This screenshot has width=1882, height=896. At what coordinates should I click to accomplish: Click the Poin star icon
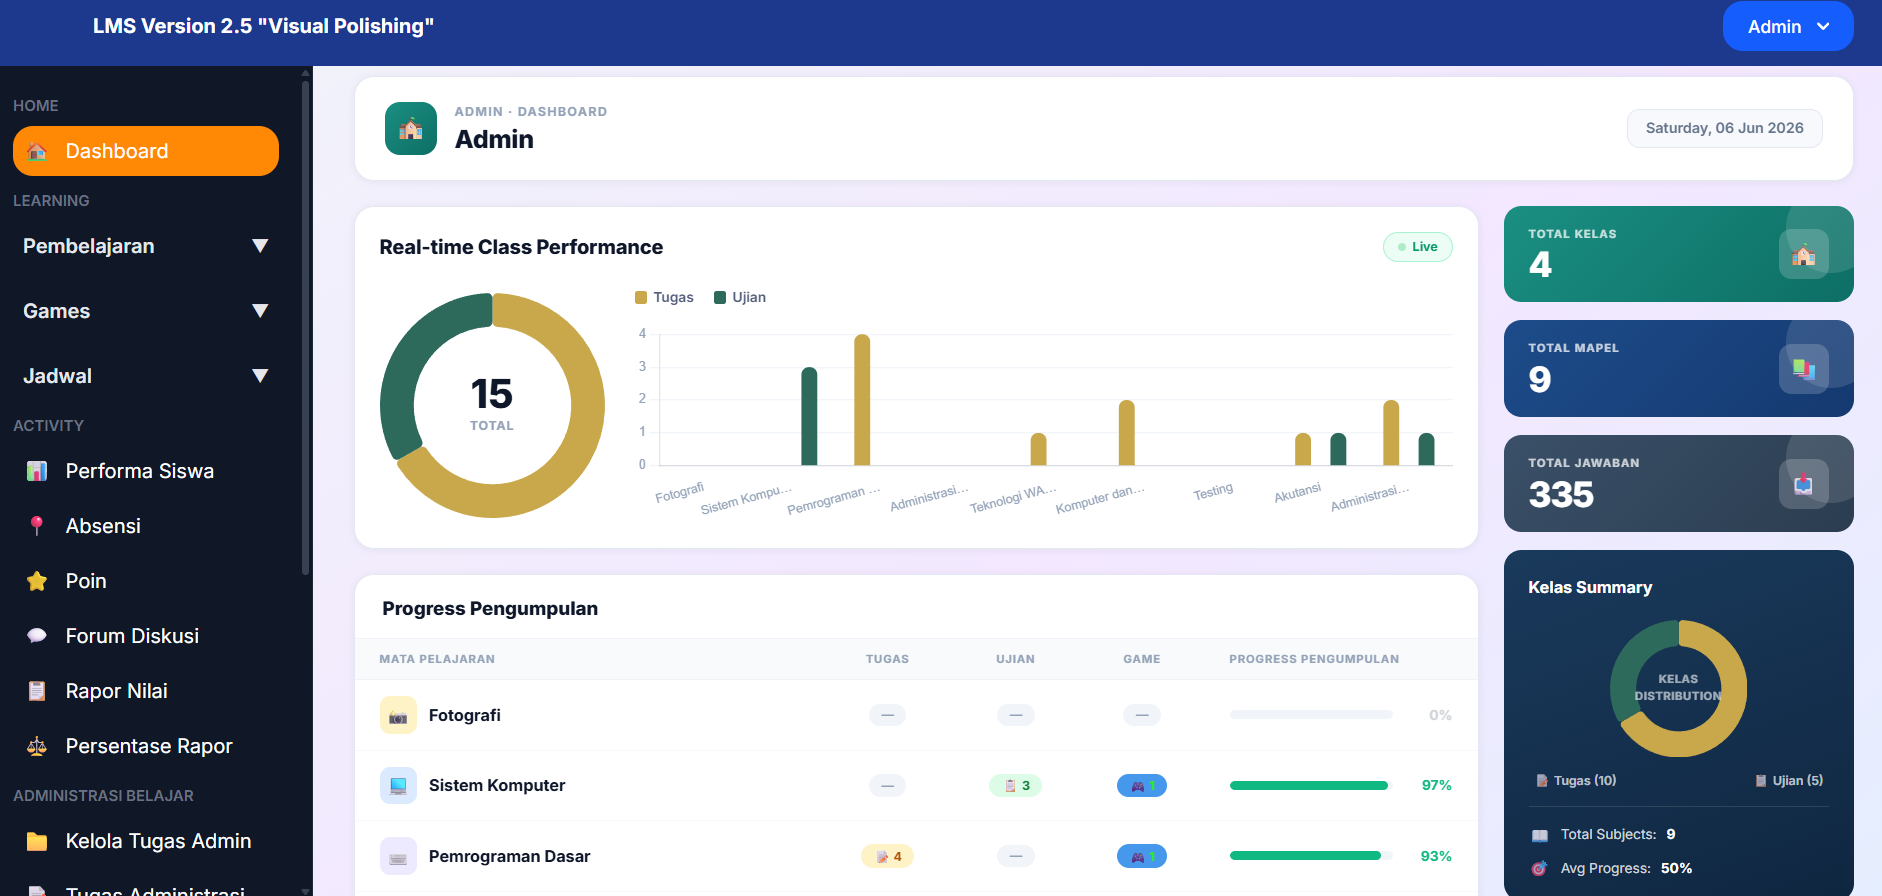click(x=37, y=581)
